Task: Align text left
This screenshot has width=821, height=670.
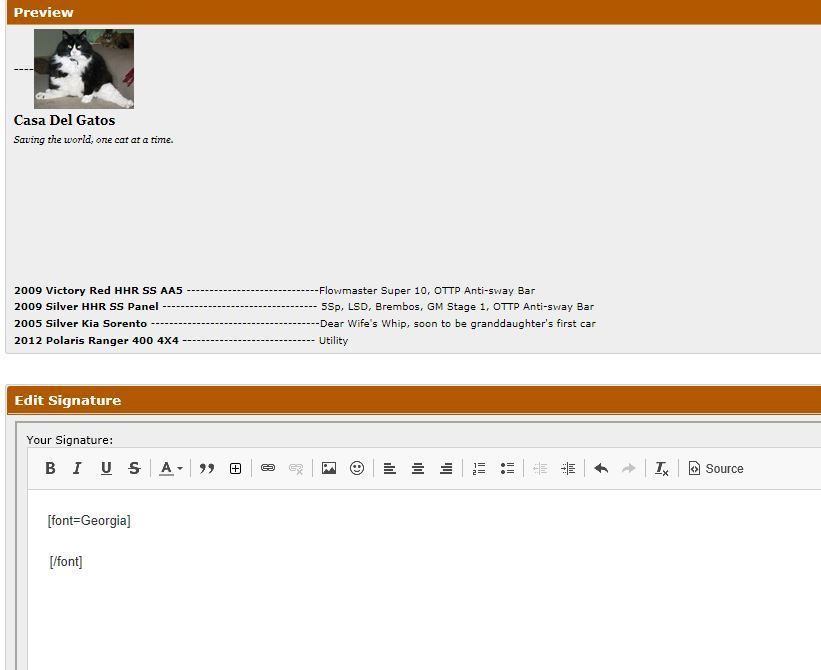Action: point(390,468)
